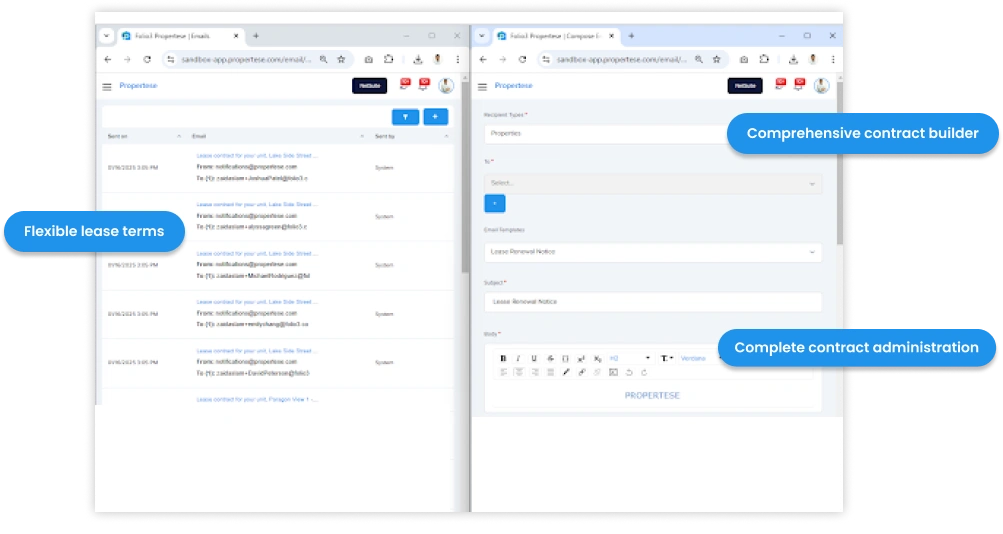Click the address bar in the Emails window
Viewport: 1003px width, 534px height.
pyautogui.click(x=256, y=59)
